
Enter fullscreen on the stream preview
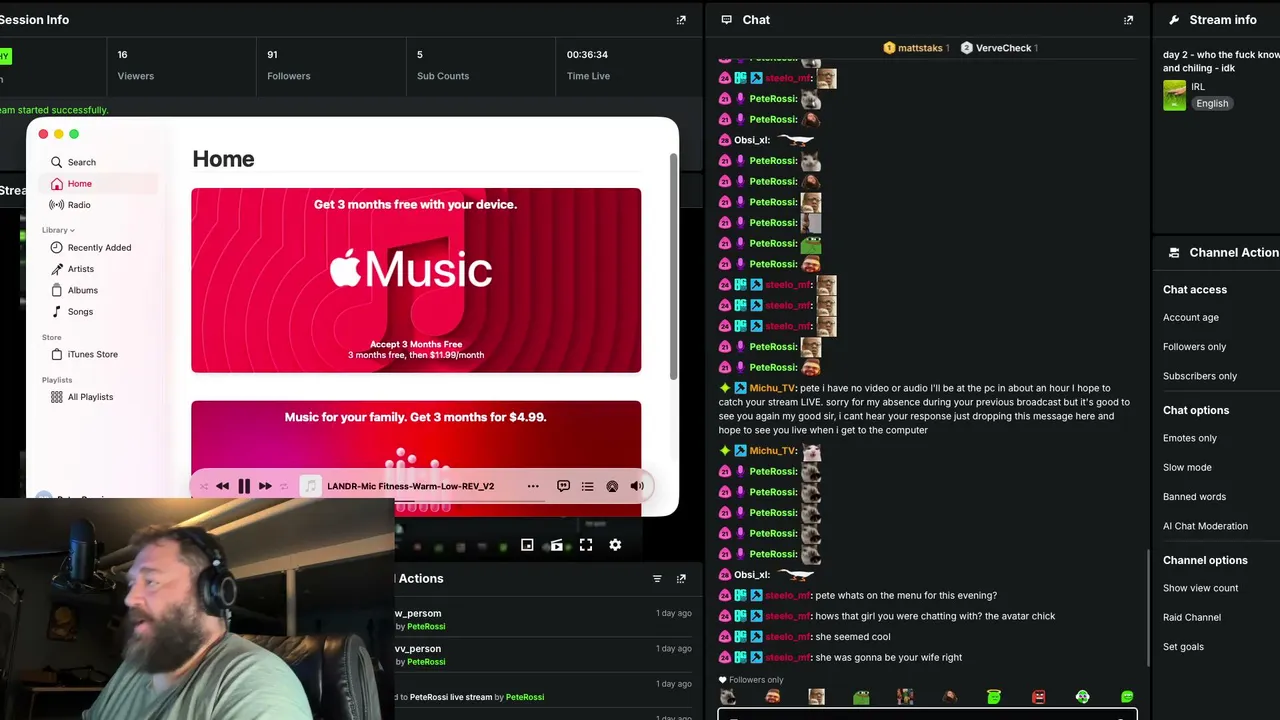(586, 545)
